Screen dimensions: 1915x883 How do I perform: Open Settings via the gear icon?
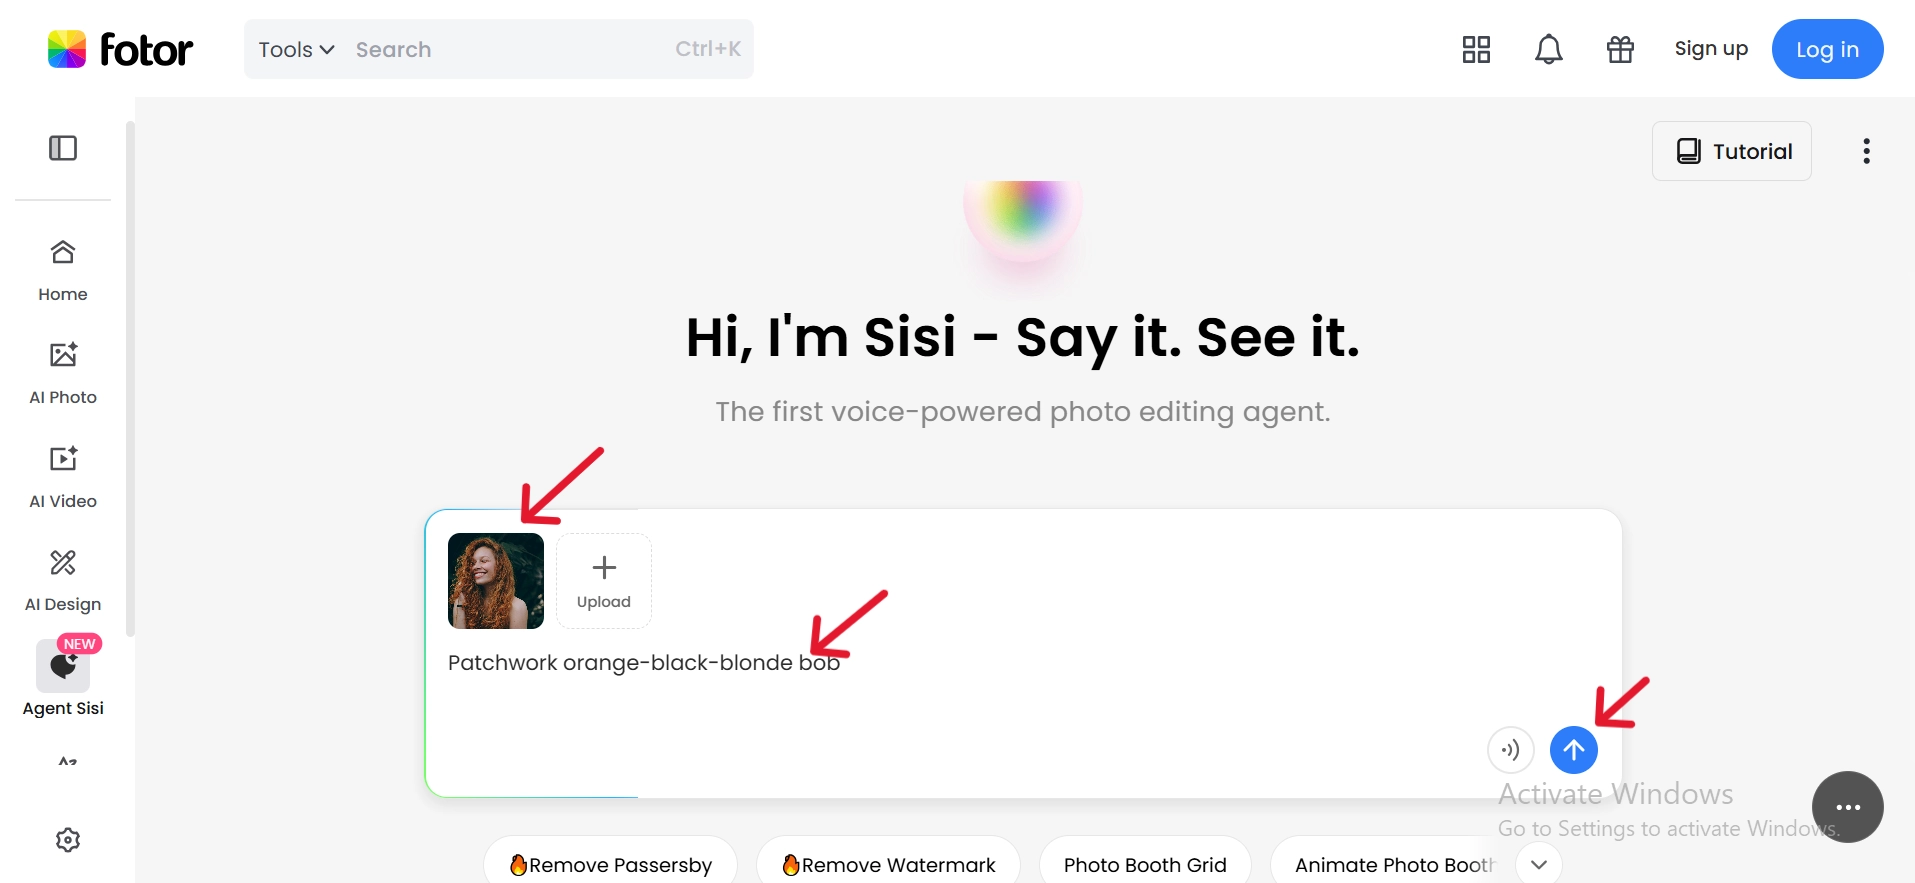coord(66,840)
